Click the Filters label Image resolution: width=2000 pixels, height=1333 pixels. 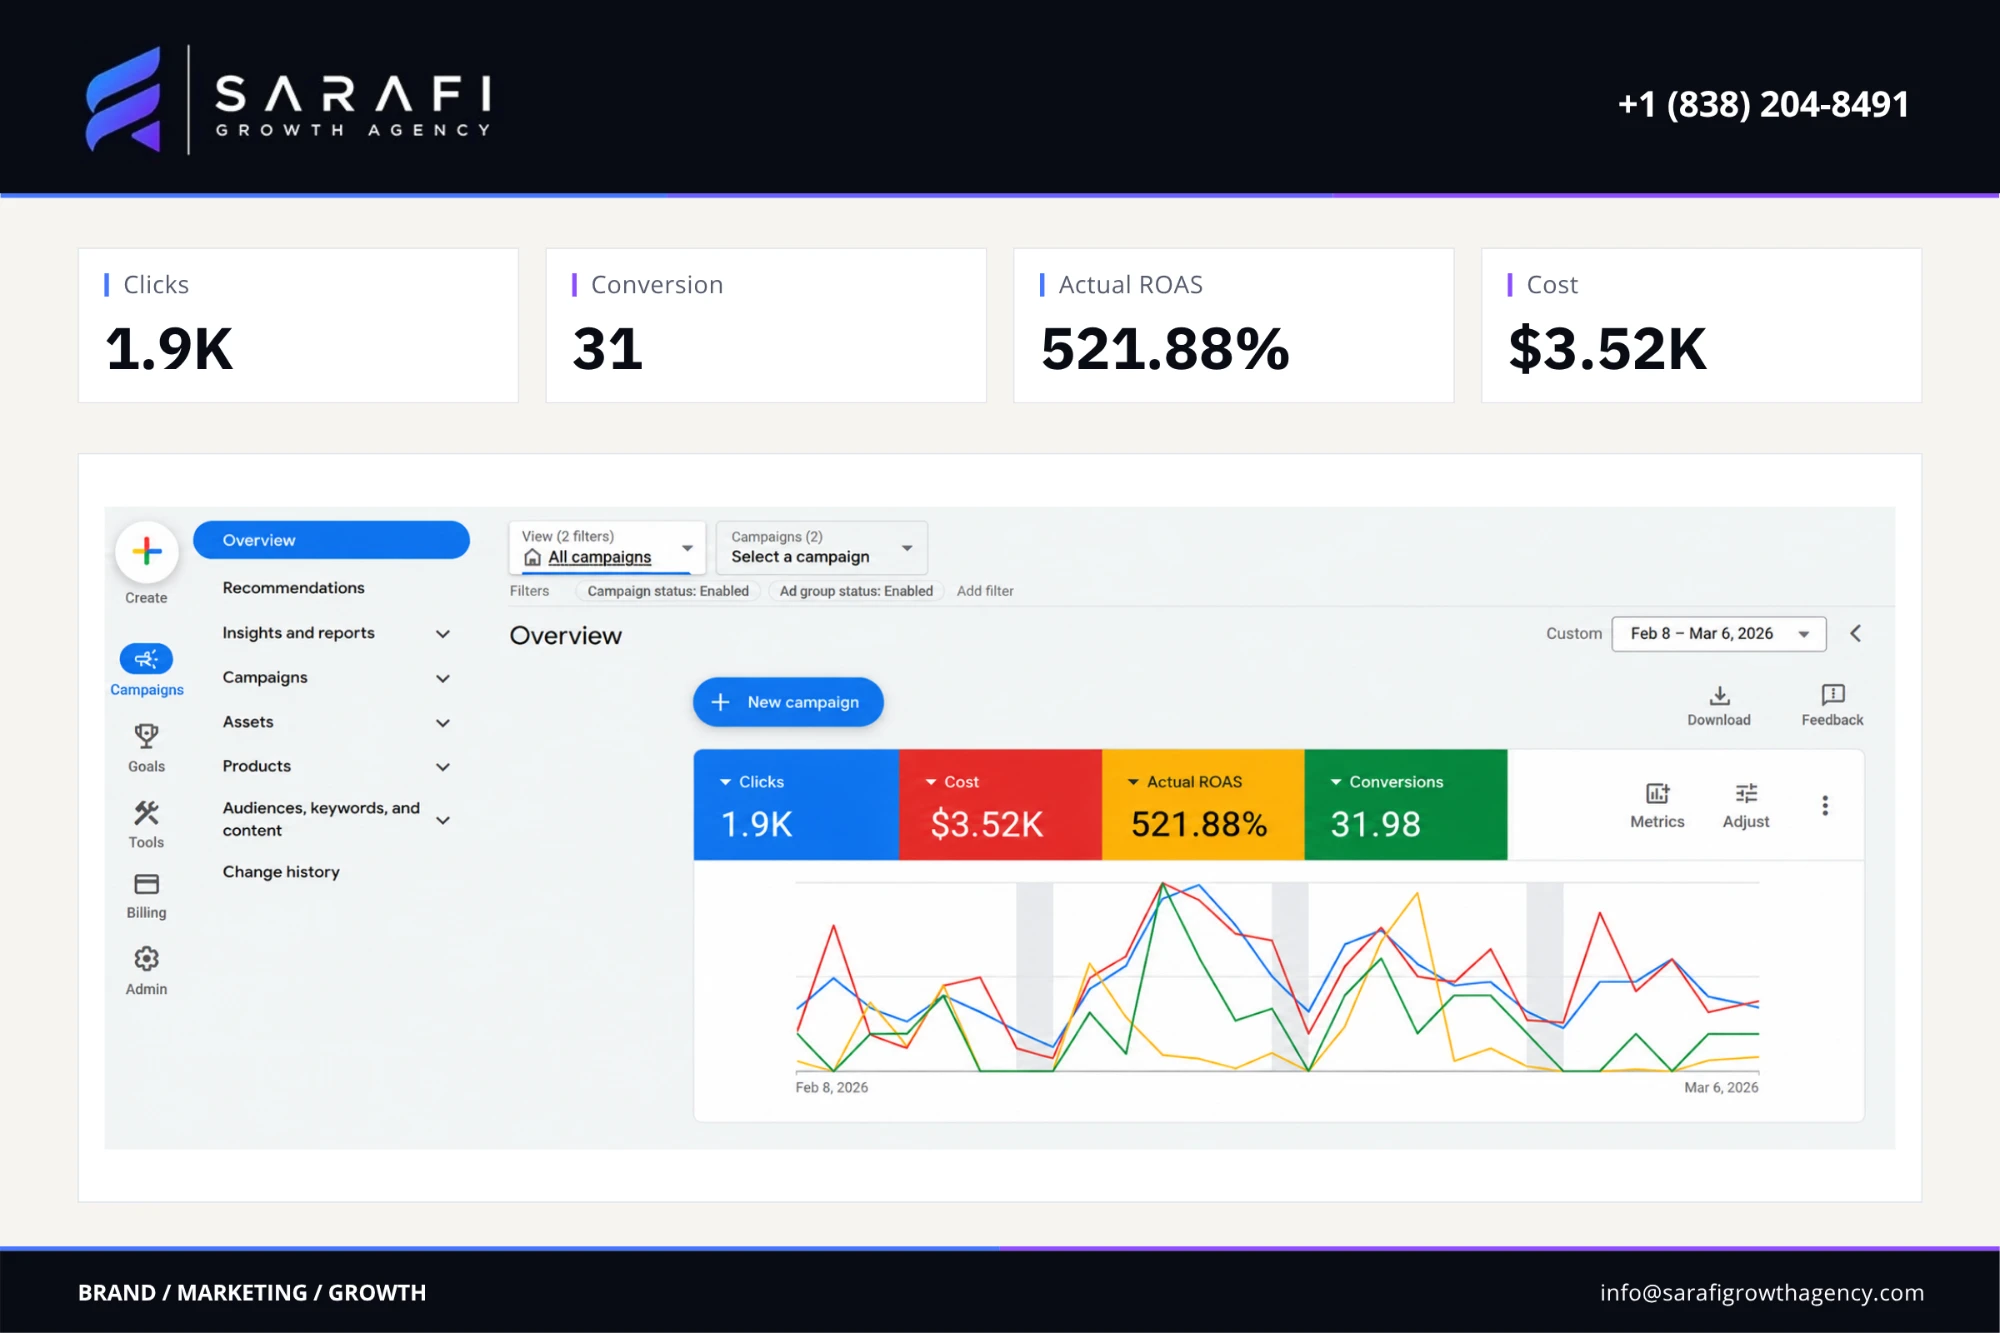529,591
